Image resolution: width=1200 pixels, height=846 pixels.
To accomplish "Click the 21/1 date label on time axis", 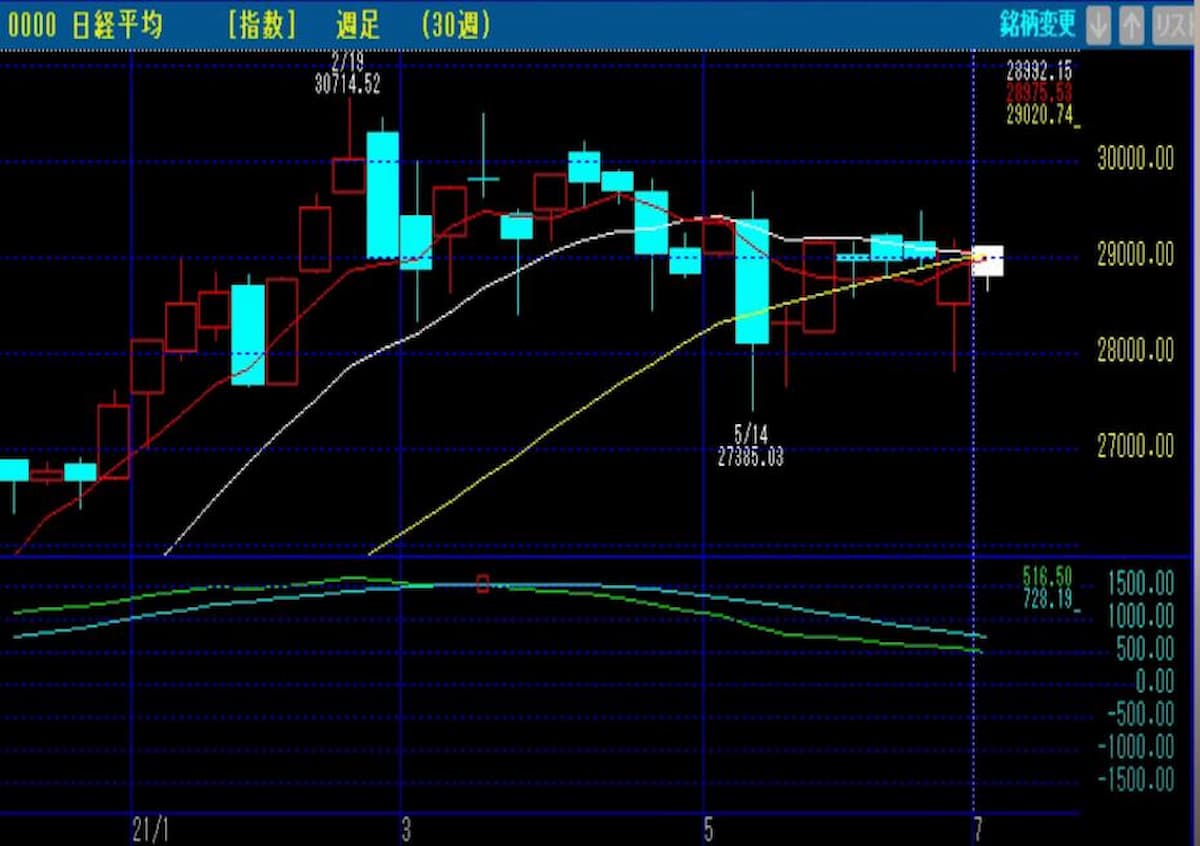I will [147, 830].
